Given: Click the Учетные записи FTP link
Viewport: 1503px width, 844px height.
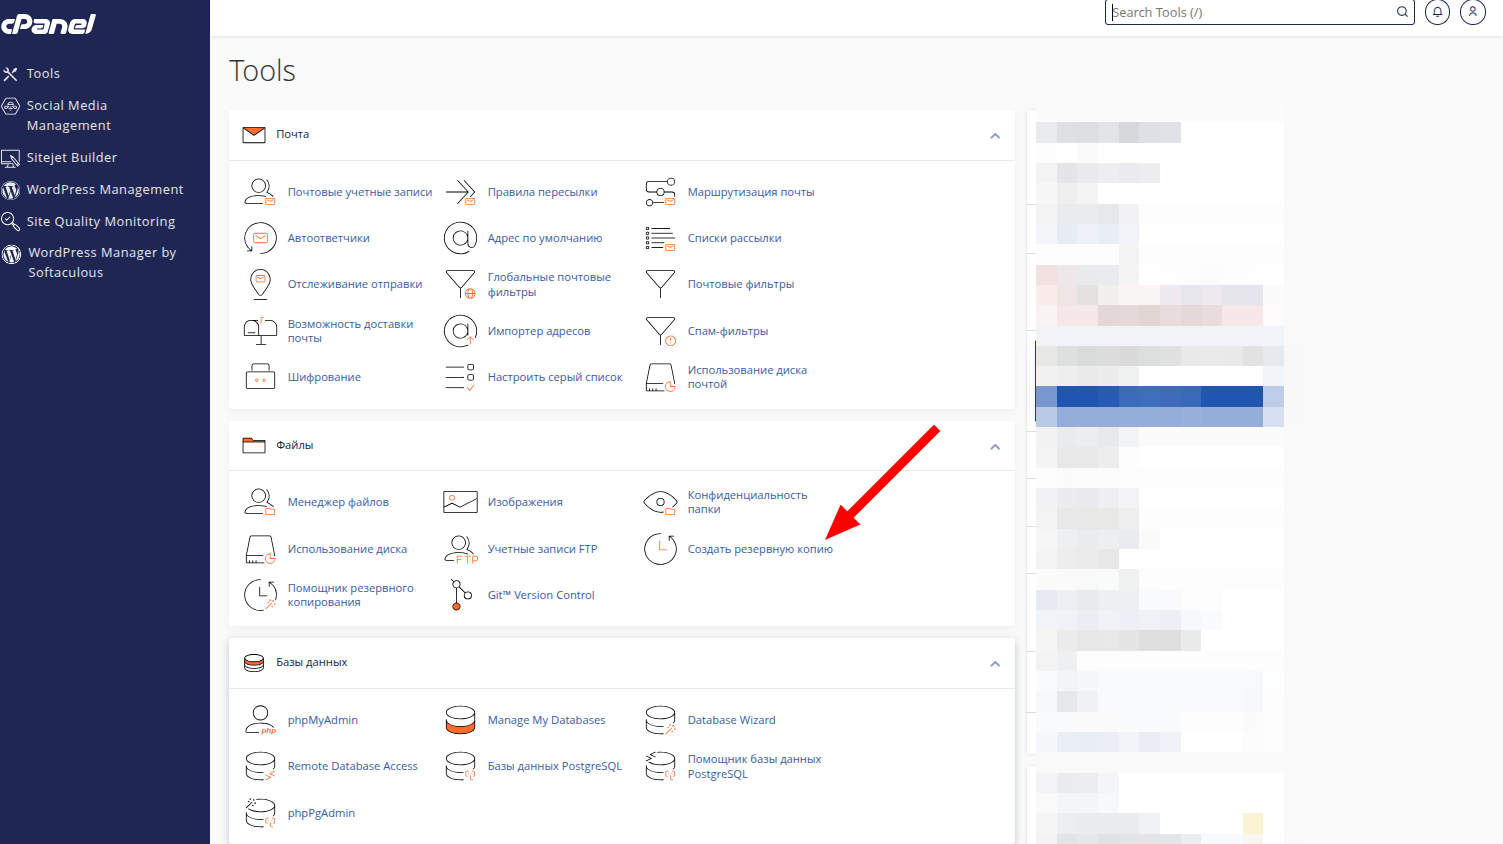Looking at the screenshot, I should click(x=542, y=549).
